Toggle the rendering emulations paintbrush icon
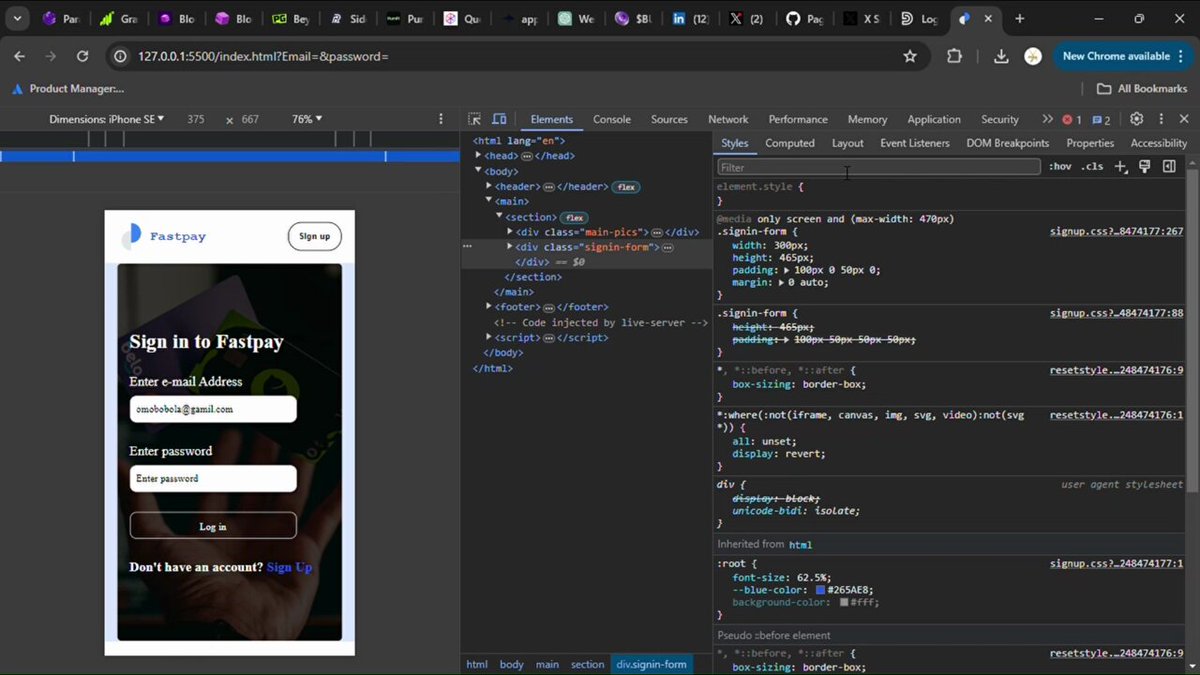This screenshot has height=675, width=1200. click(x=1145, y=167)
